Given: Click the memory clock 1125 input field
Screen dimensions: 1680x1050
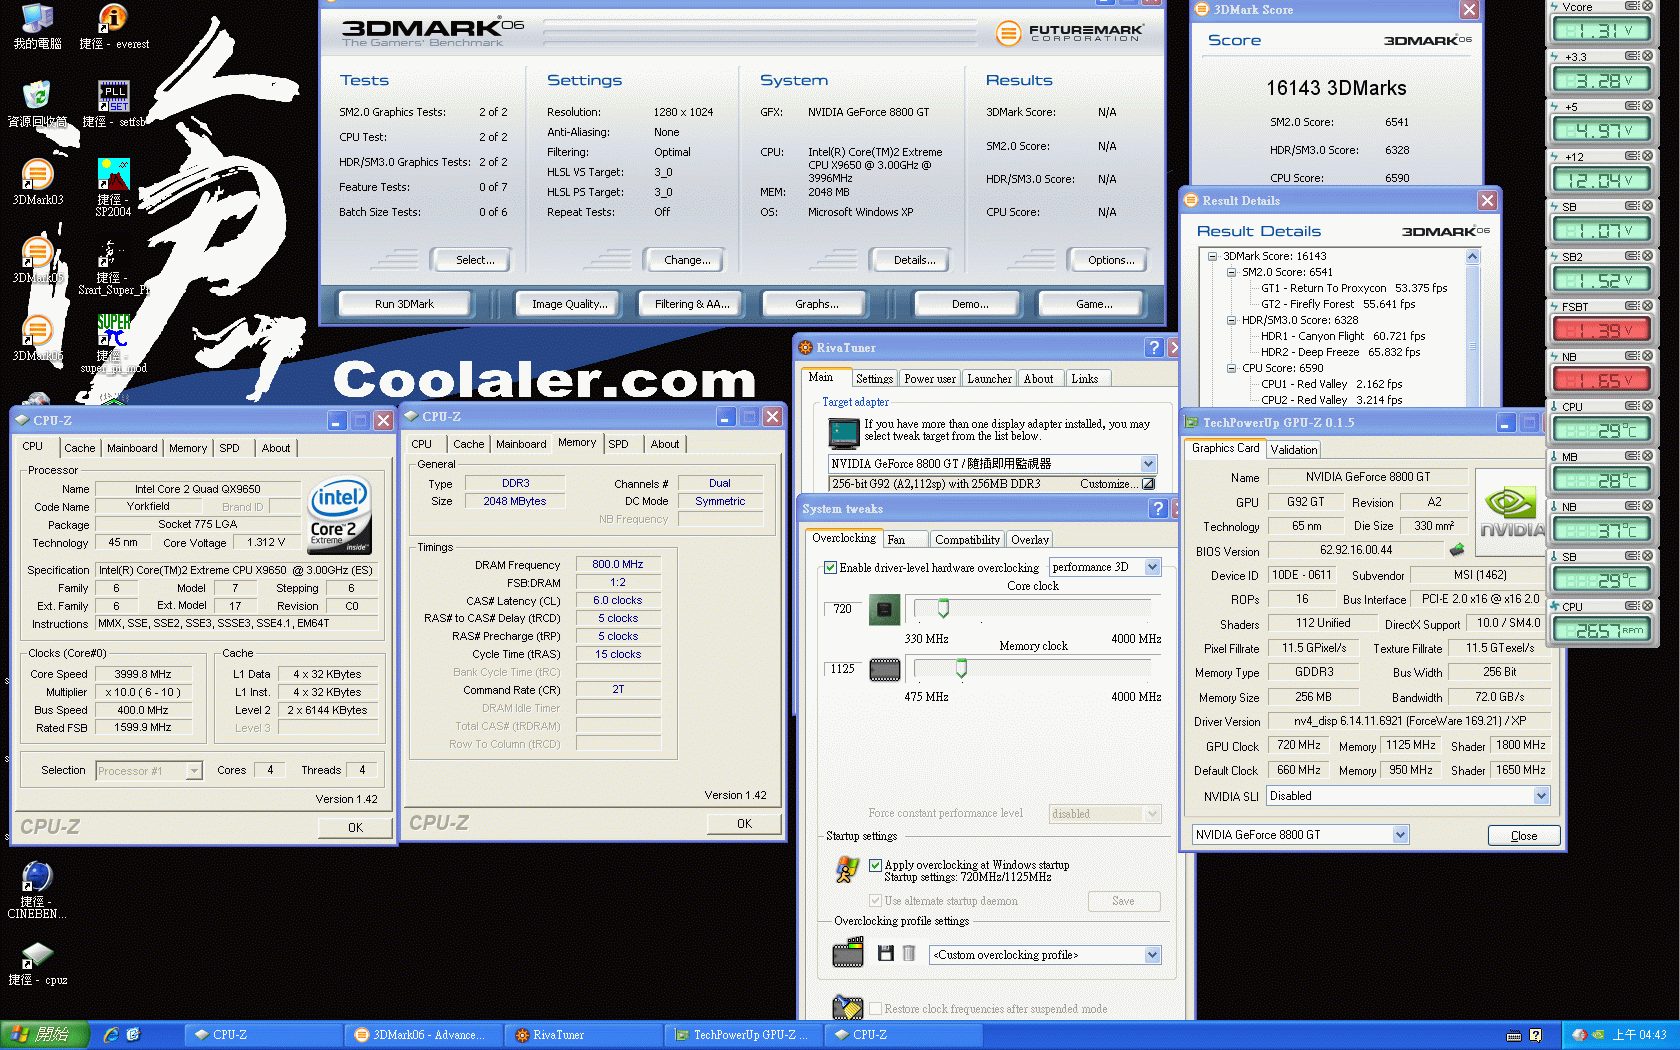Looking at the screenshot, I should point(844,669).
